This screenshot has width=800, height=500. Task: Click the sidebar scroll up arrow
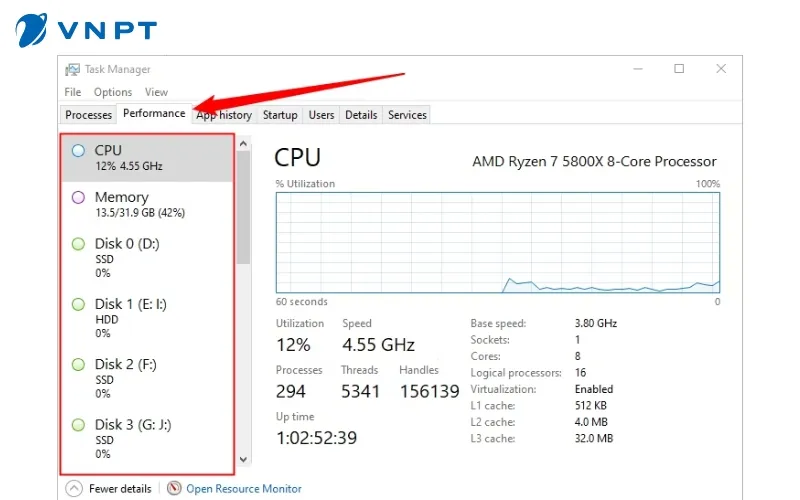click(x=243, y=145)
